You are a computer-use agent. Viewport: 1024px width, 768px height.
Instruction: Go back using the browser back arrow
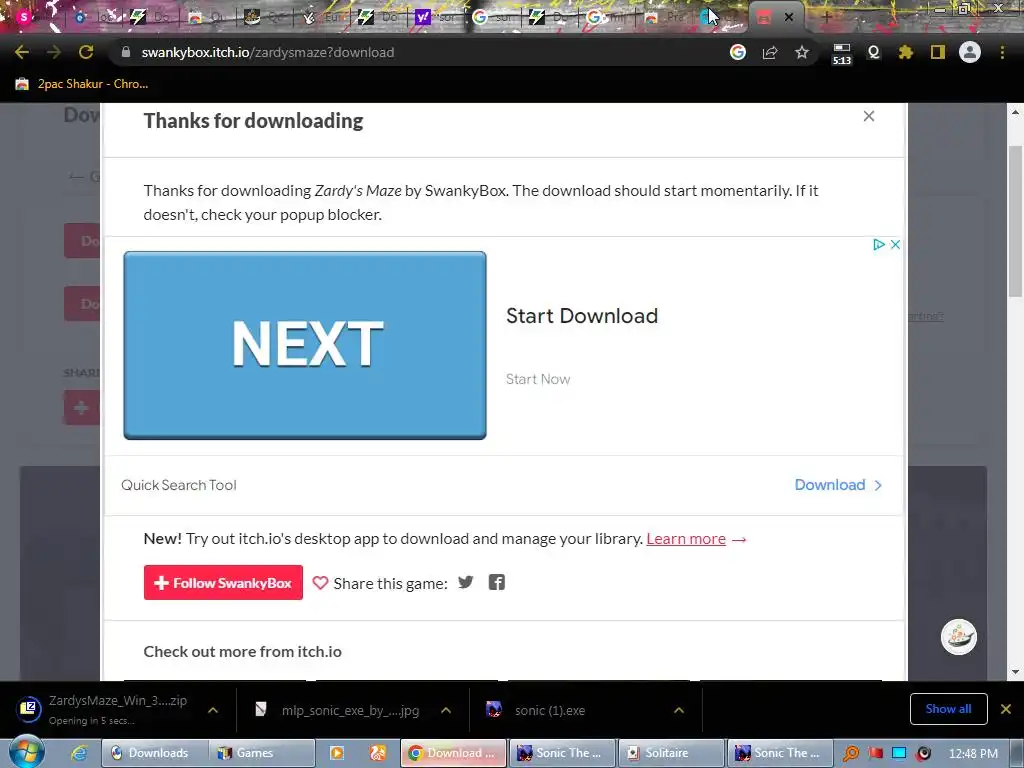(x=22, y=52)
